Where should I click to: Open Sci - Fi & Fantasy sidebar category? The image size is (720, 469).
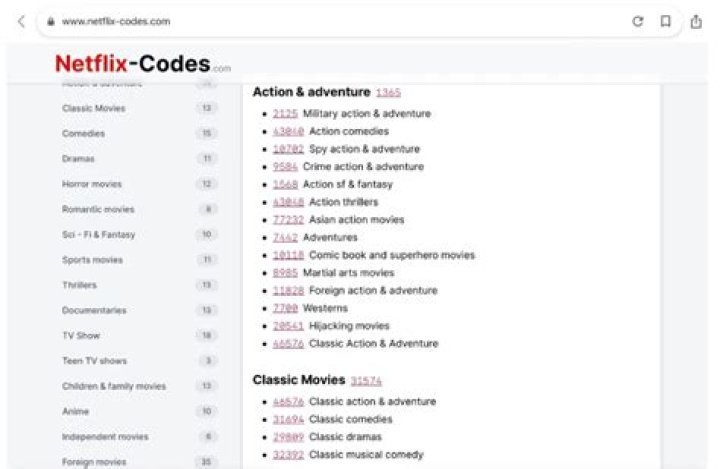[x=98, y=235]
